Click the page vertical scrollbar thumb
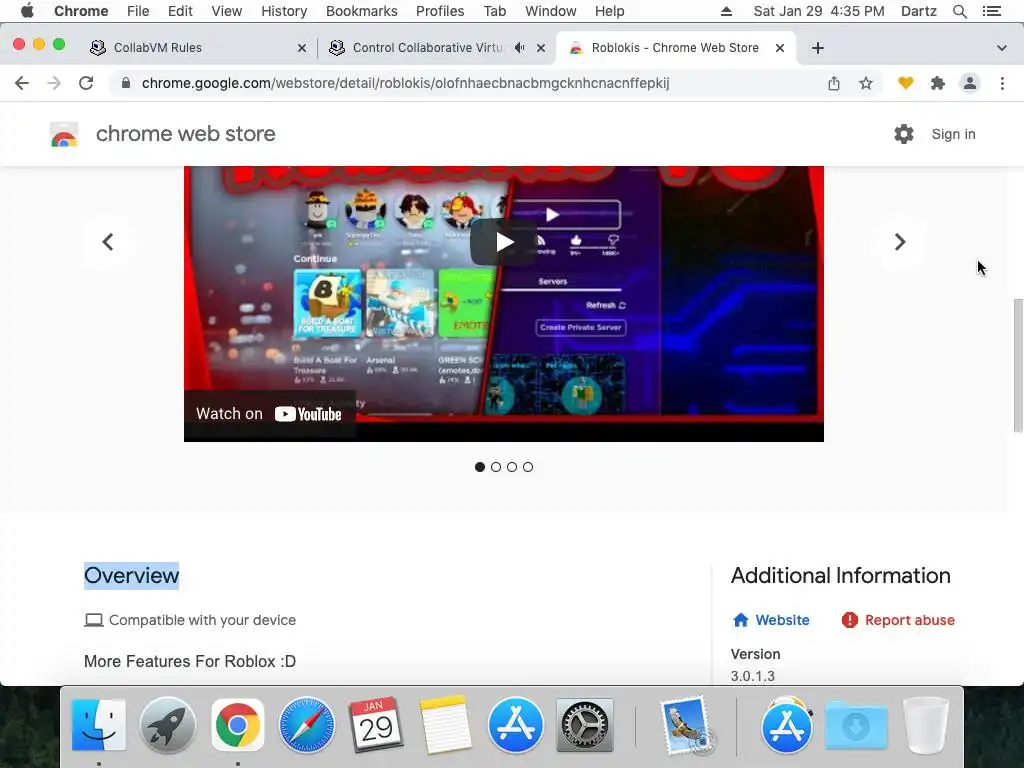The width and height of the screenshot is (1024, 768). 1017,365
